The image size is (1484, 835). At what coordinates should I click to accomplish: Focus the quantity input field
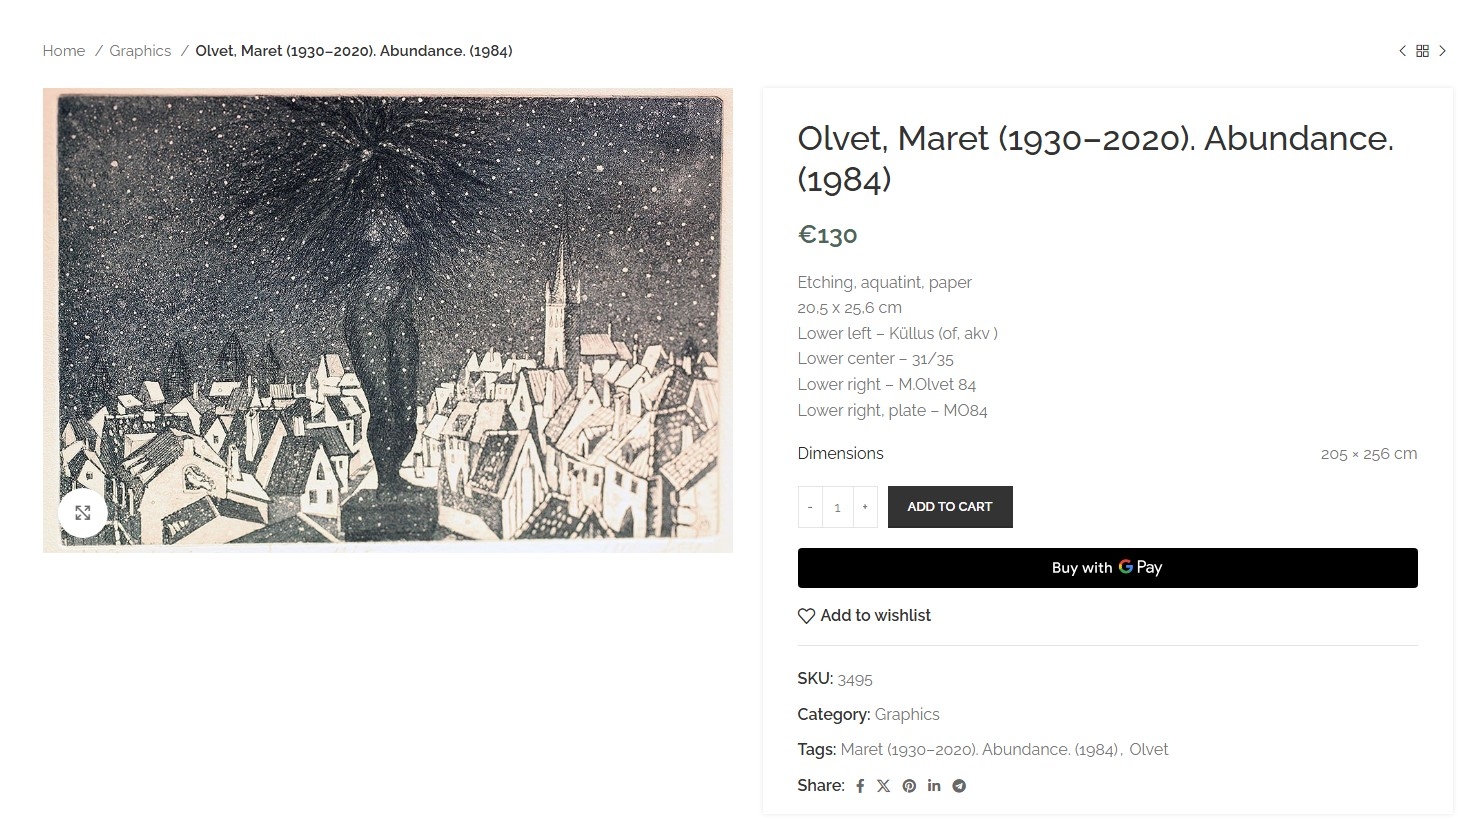pos(837,507)
